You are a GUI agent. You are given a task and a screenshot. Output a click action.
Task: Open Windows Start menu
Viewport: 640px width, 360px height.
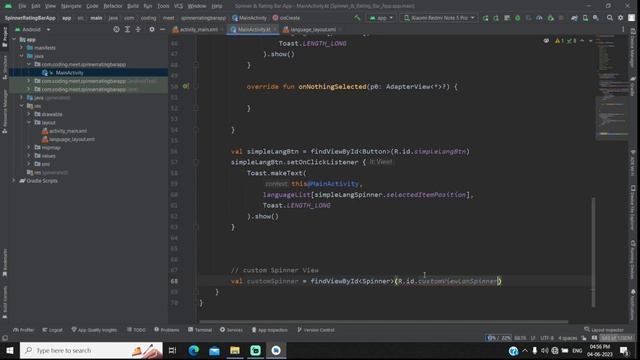pyautogui.click(x=9, y=351)
